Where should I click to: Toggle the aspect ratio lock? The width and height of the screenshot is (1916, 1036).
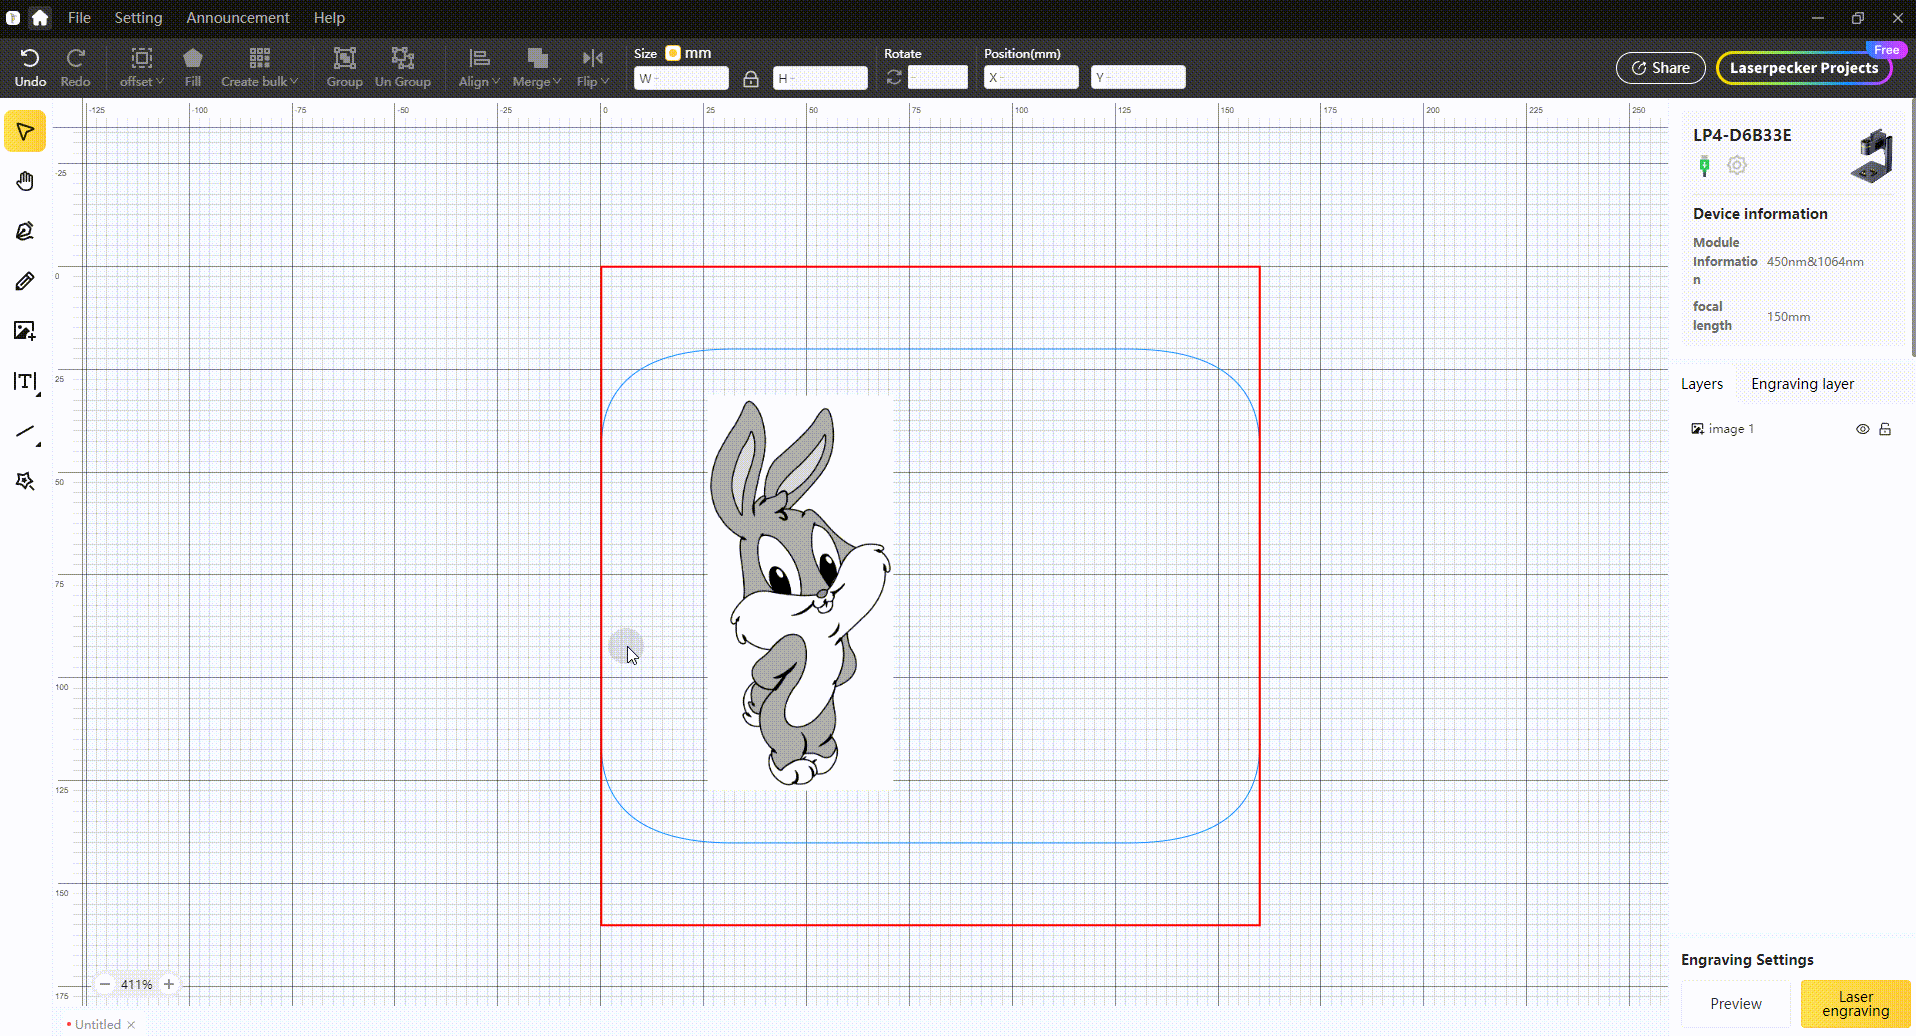pyautogui.click(x=751, y=79)
